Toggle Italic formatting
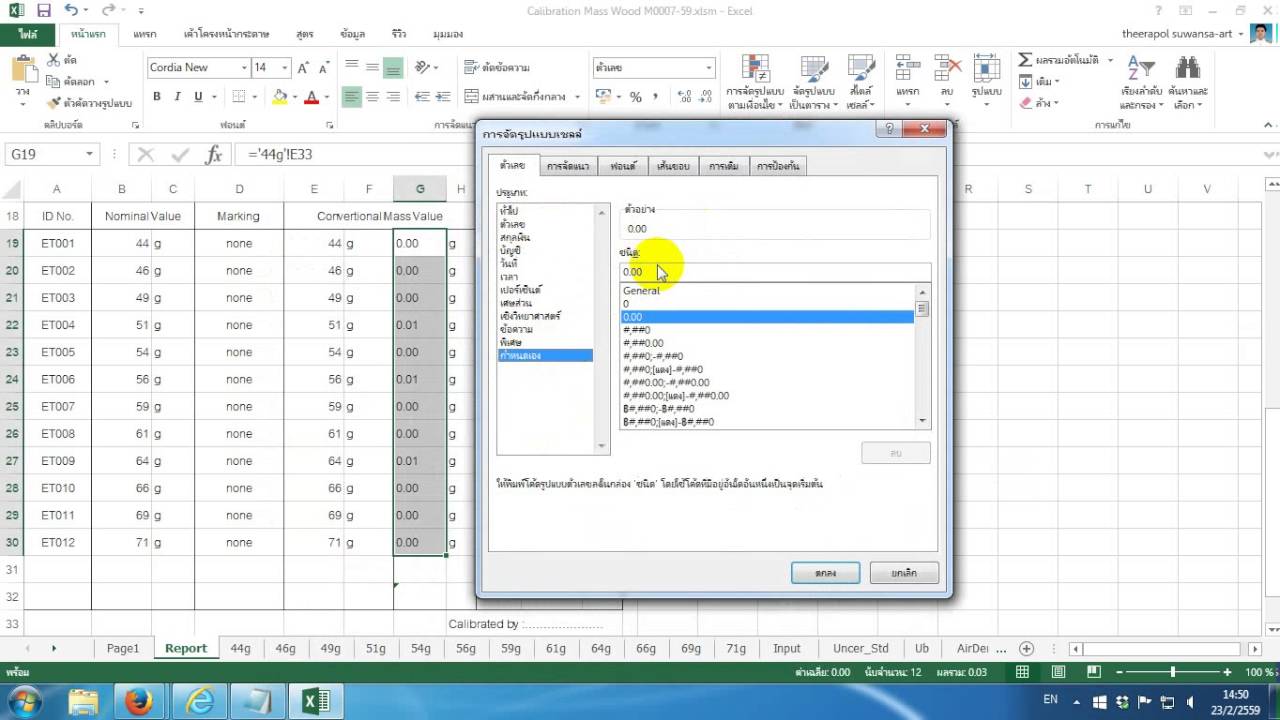Screen dimensions: 1280x720 click(x=178, y=97)
